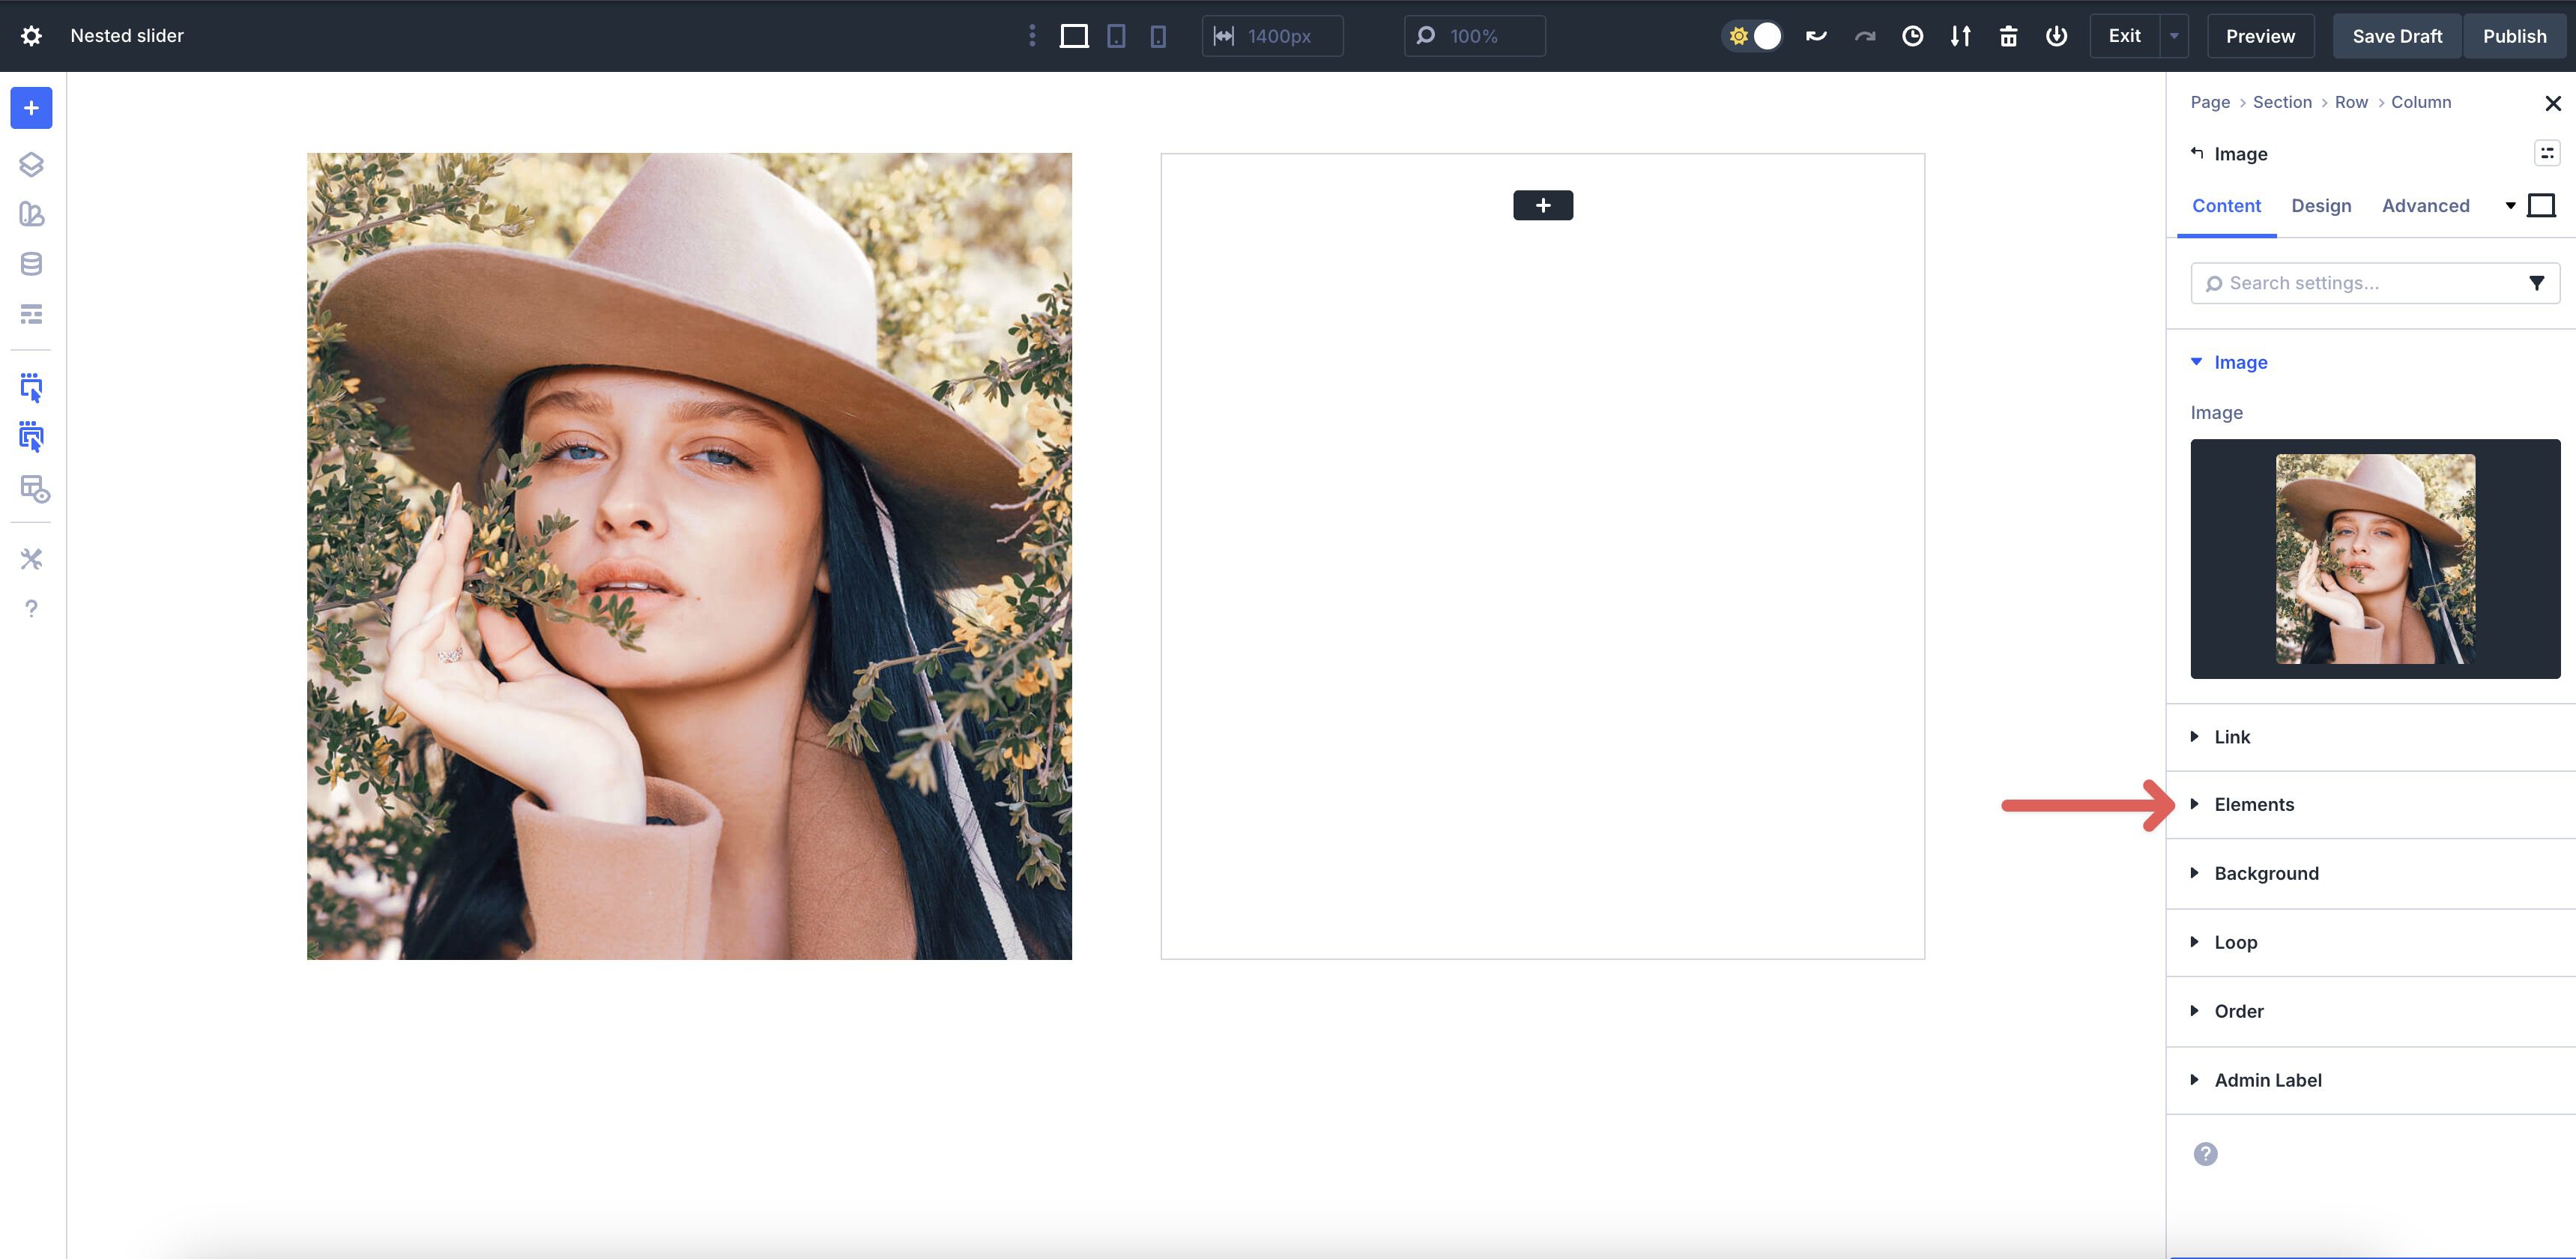The width and height of the screenshot is (2576, 1259).
Task: Open revision history (clock icon)
Action: (x=1913, y=35)
